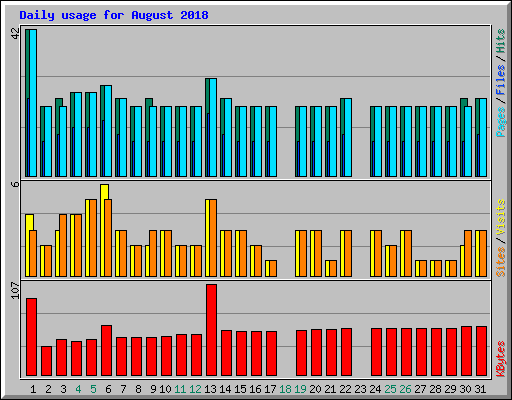Screen dimensions: 512x400
Task: Click the red KBytes bar for day 2
Action: (46, 361)
